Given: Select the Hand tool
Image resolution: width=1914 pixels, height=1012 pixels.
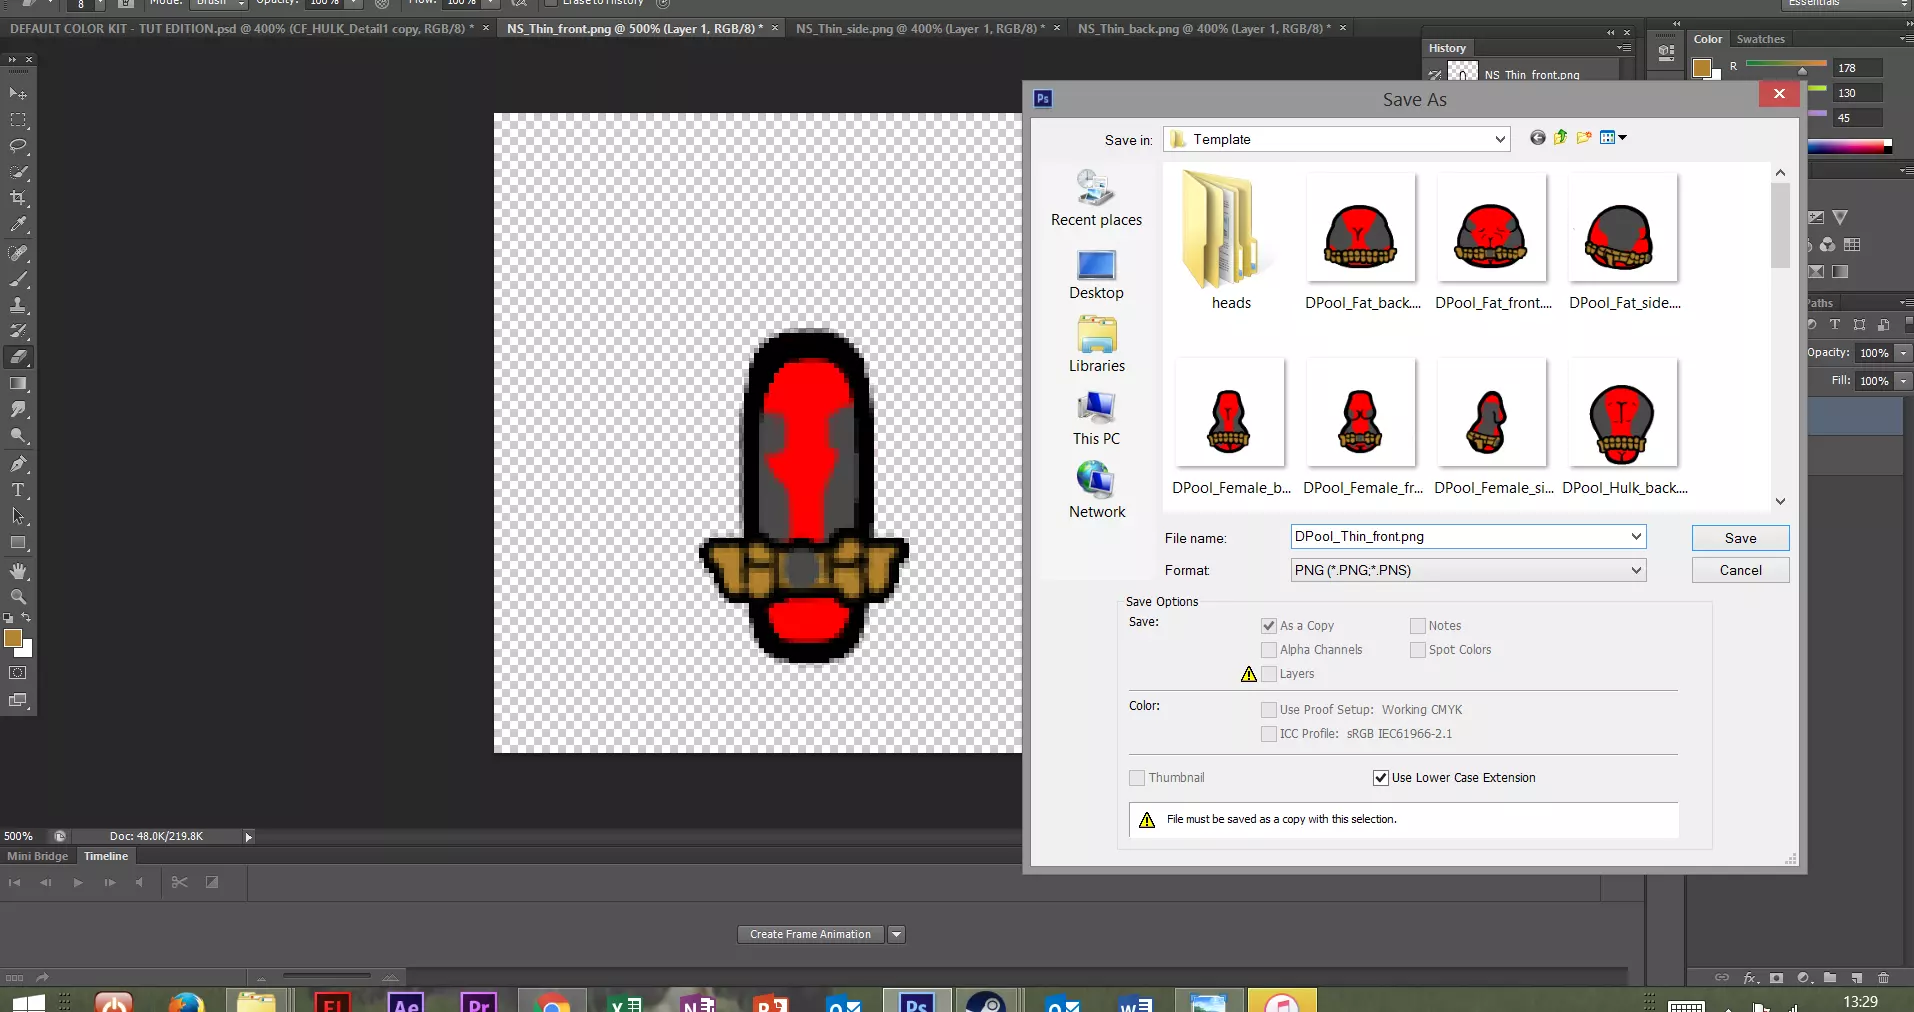Looking at the screenshot, I should [x=18, y=571].
